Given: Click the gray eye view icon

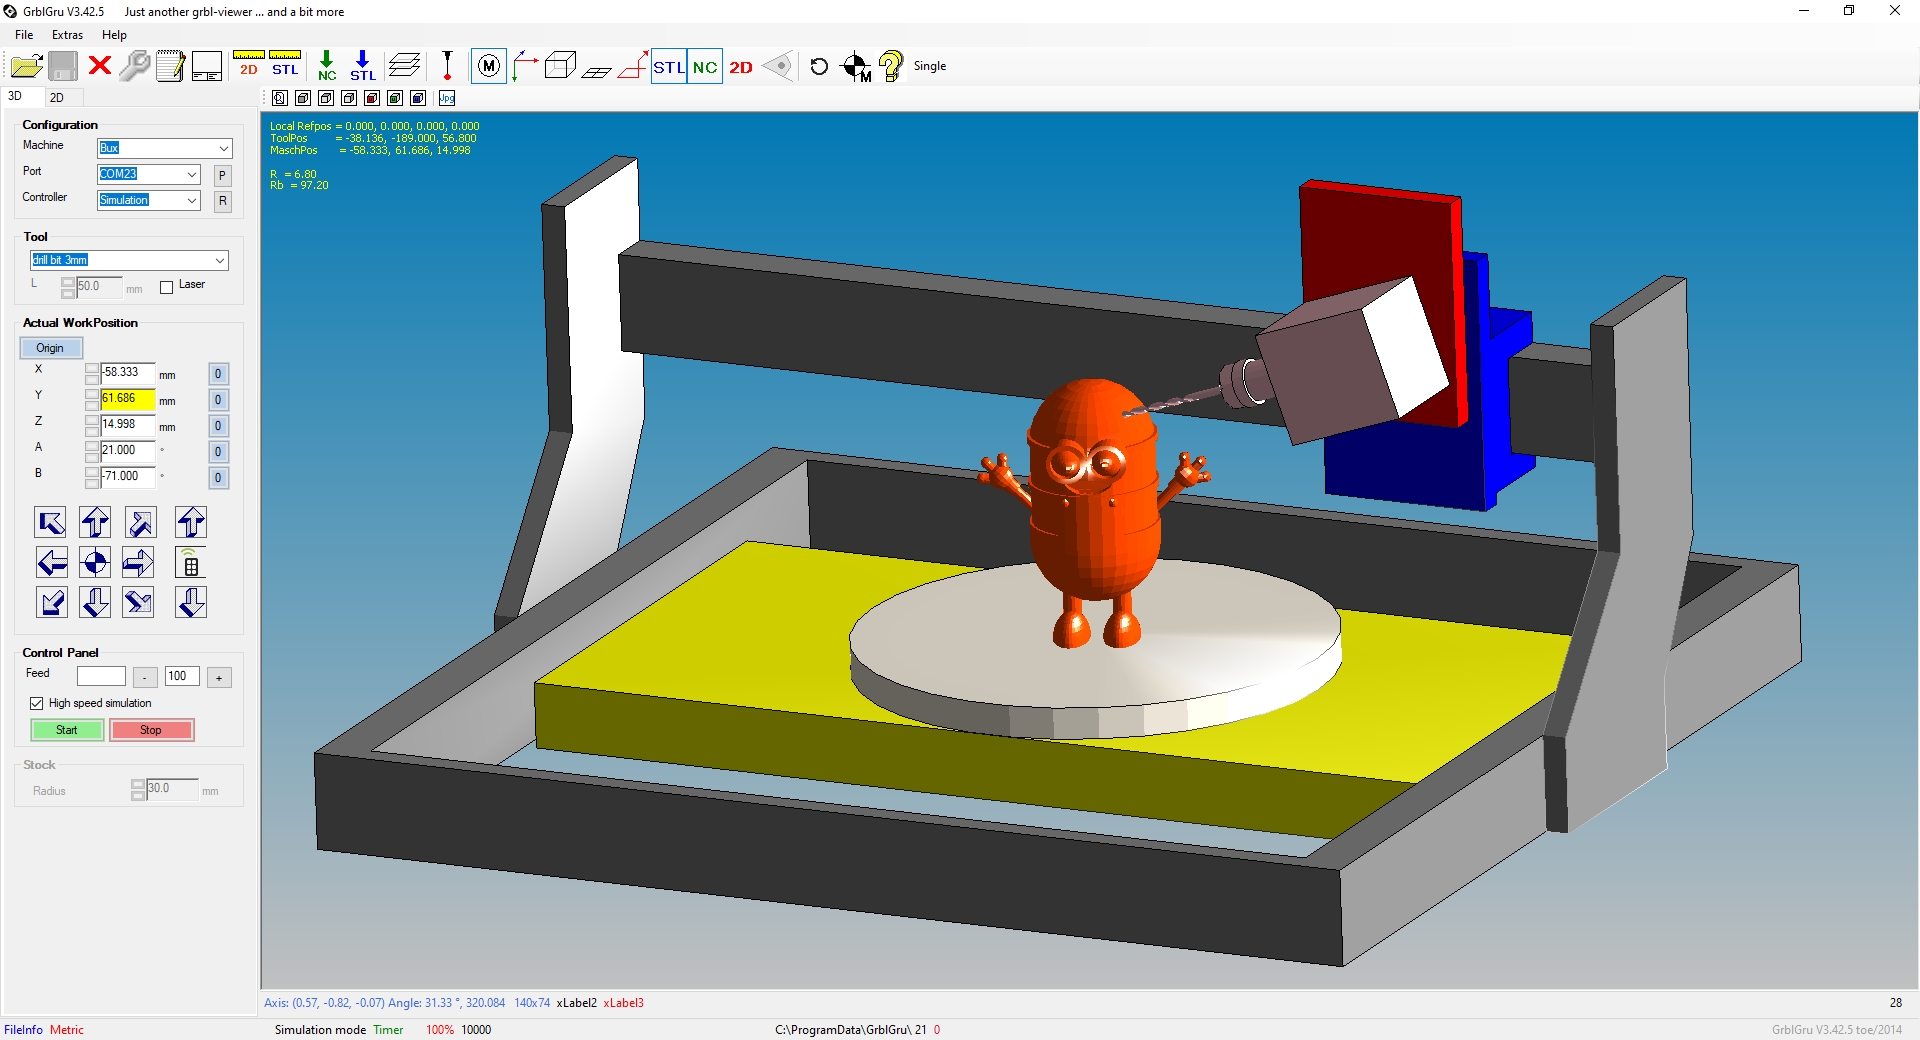Looking at the screenshot, I should coord(777,67).
